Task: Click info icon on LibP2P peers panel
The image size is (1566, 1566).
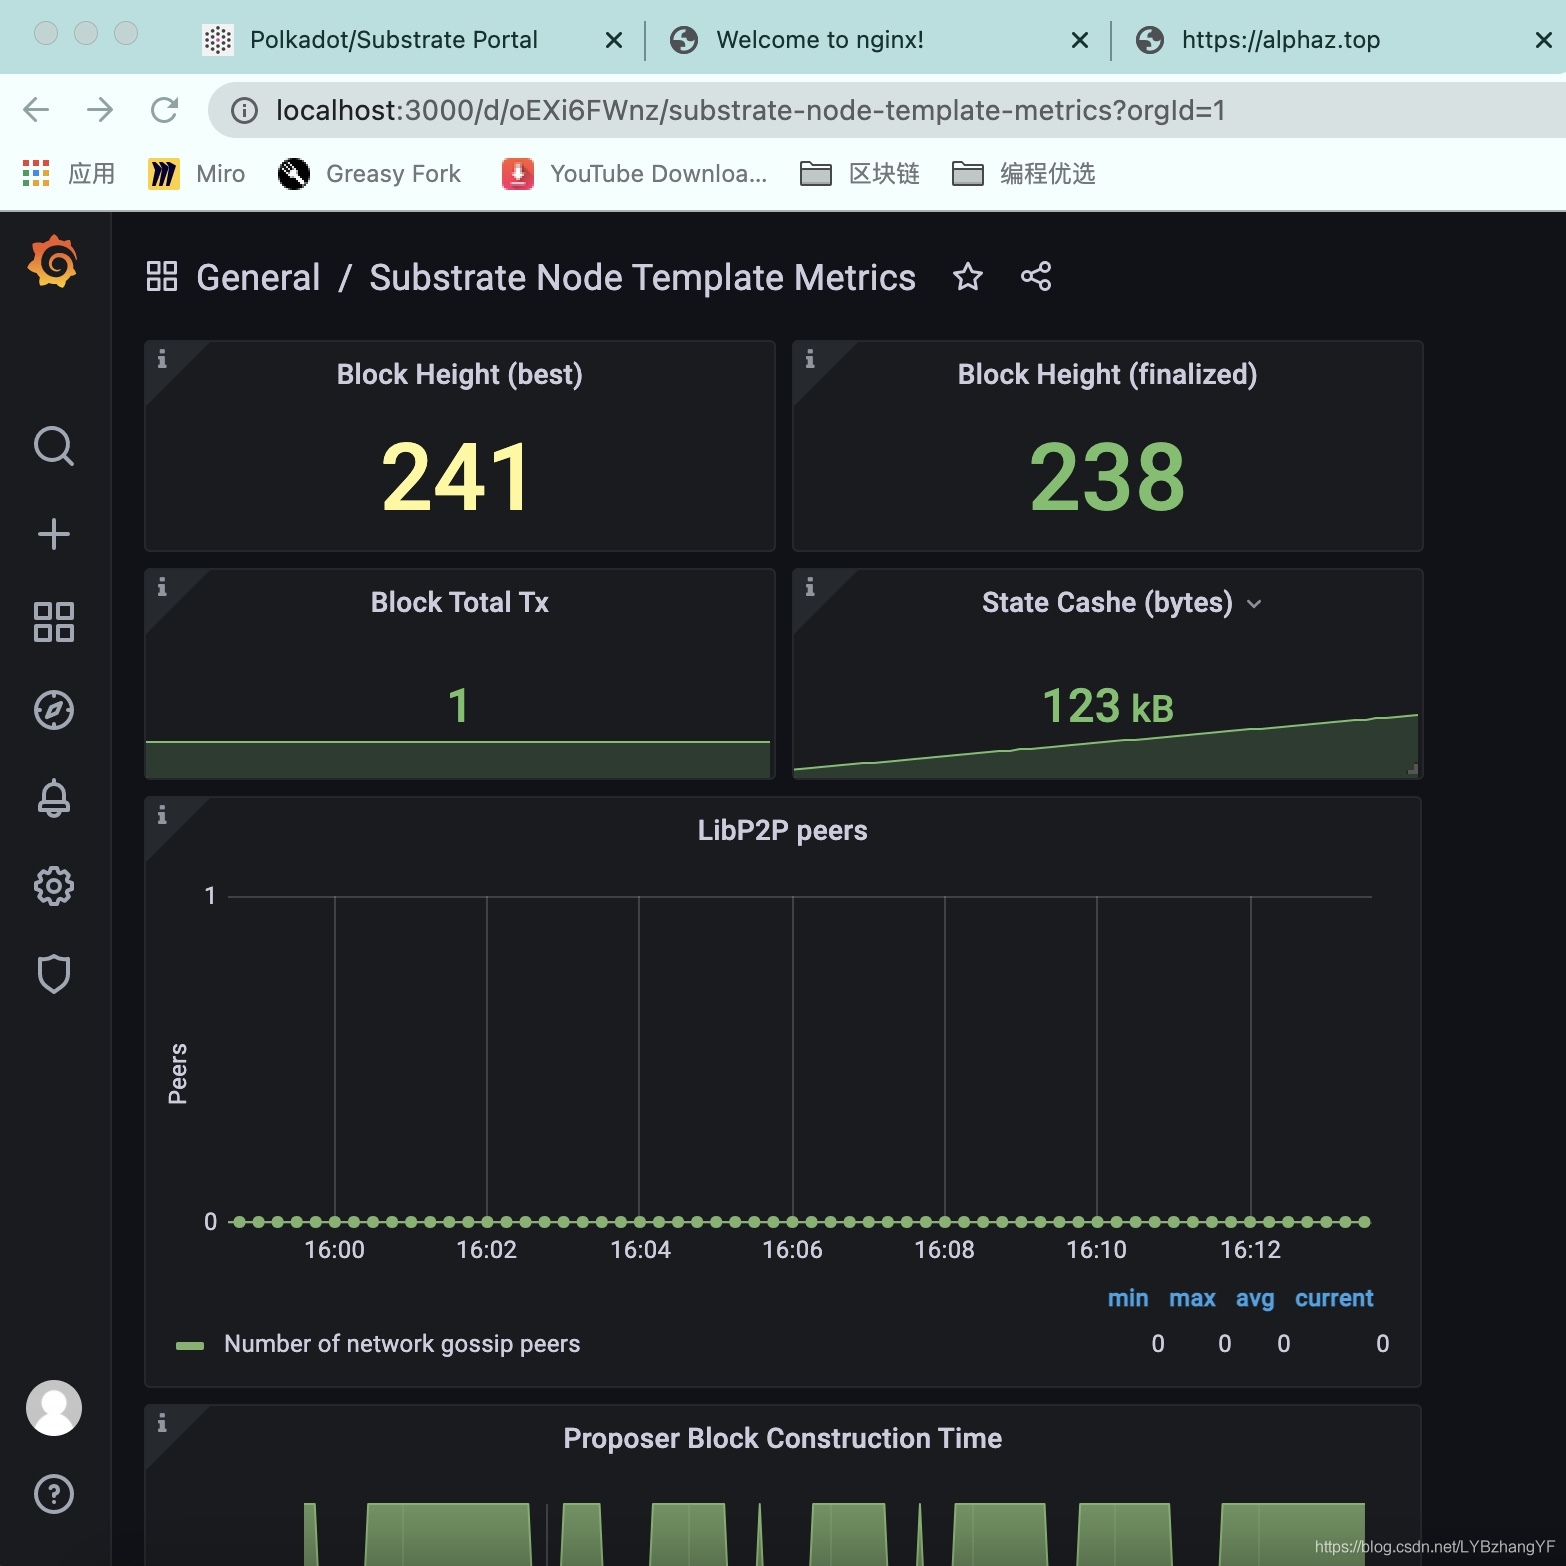Action: (162, 815)
